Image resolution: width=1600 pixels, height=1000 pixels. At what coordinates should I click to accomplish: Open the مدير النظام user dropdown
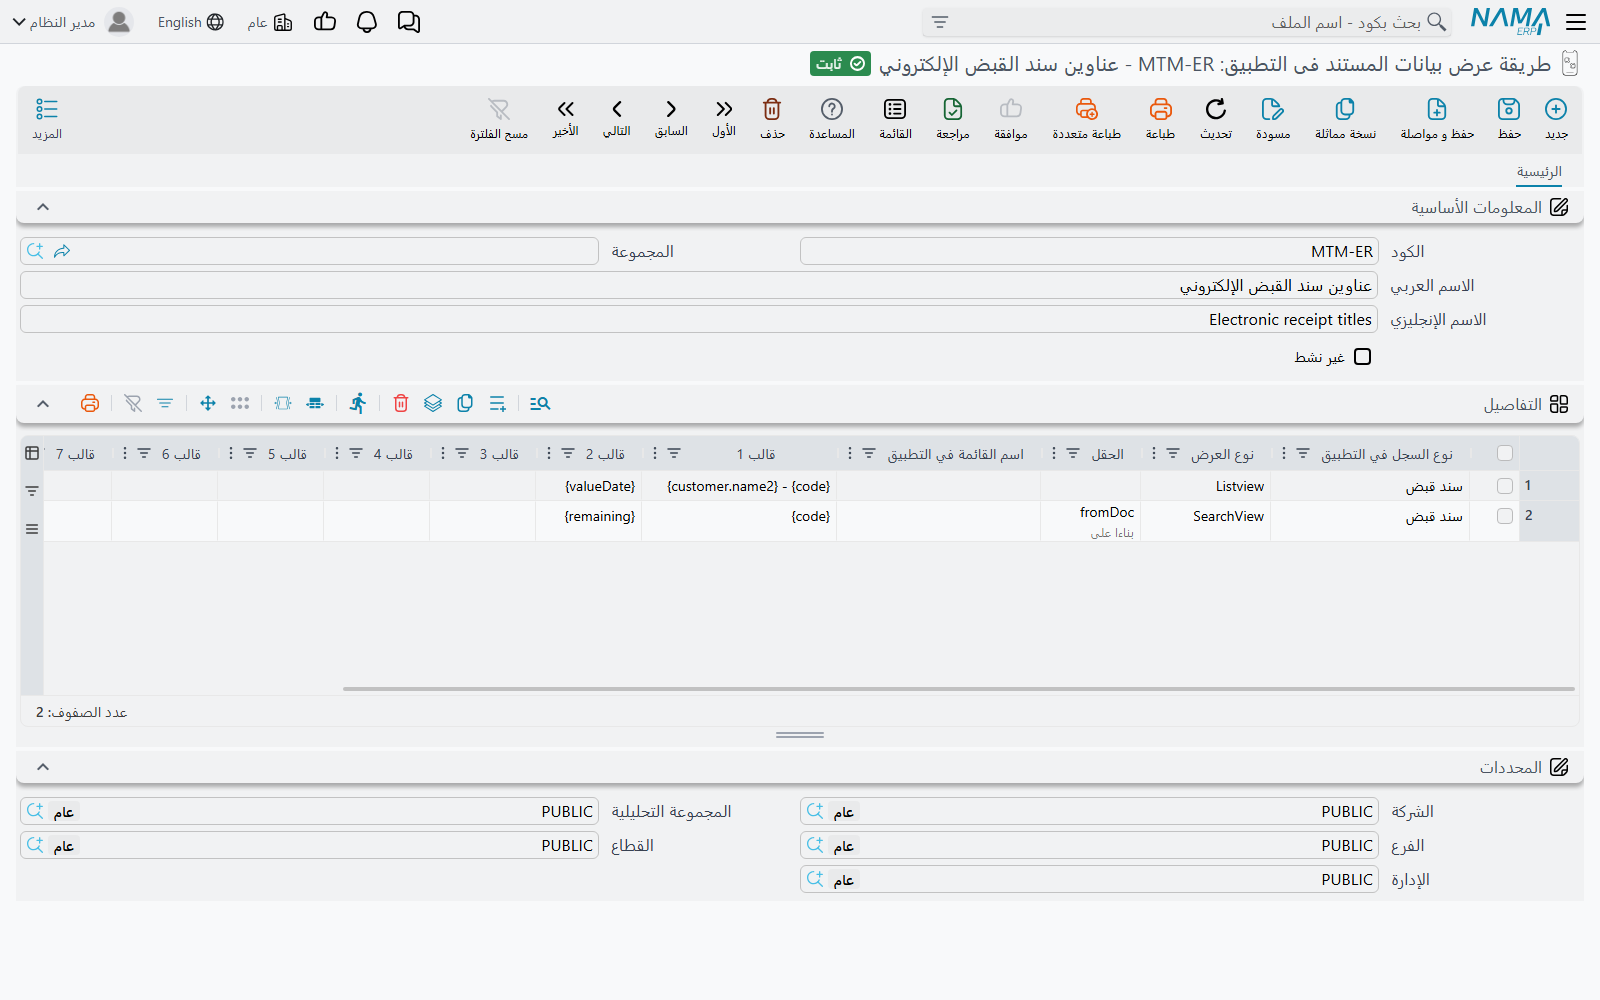point(72,22)
